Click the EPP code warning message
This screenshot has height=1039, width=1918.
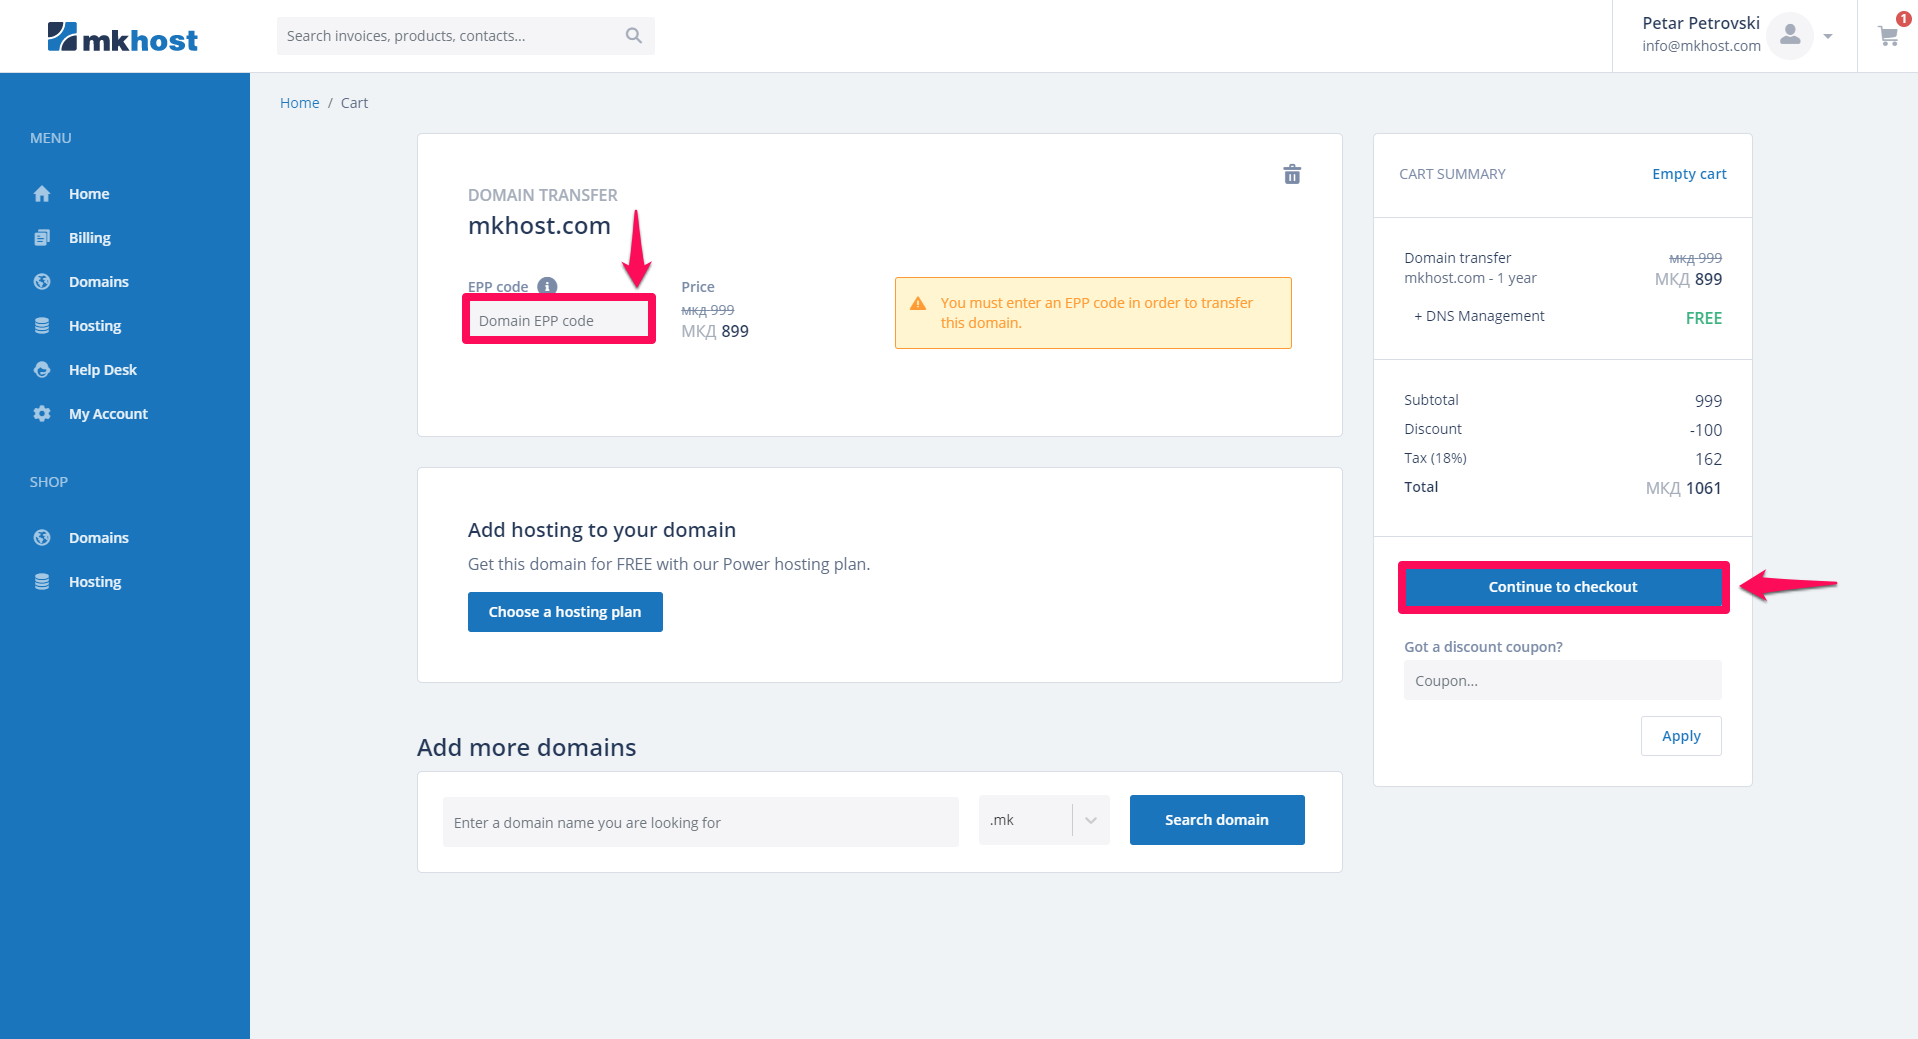[x=1093, y=313]
